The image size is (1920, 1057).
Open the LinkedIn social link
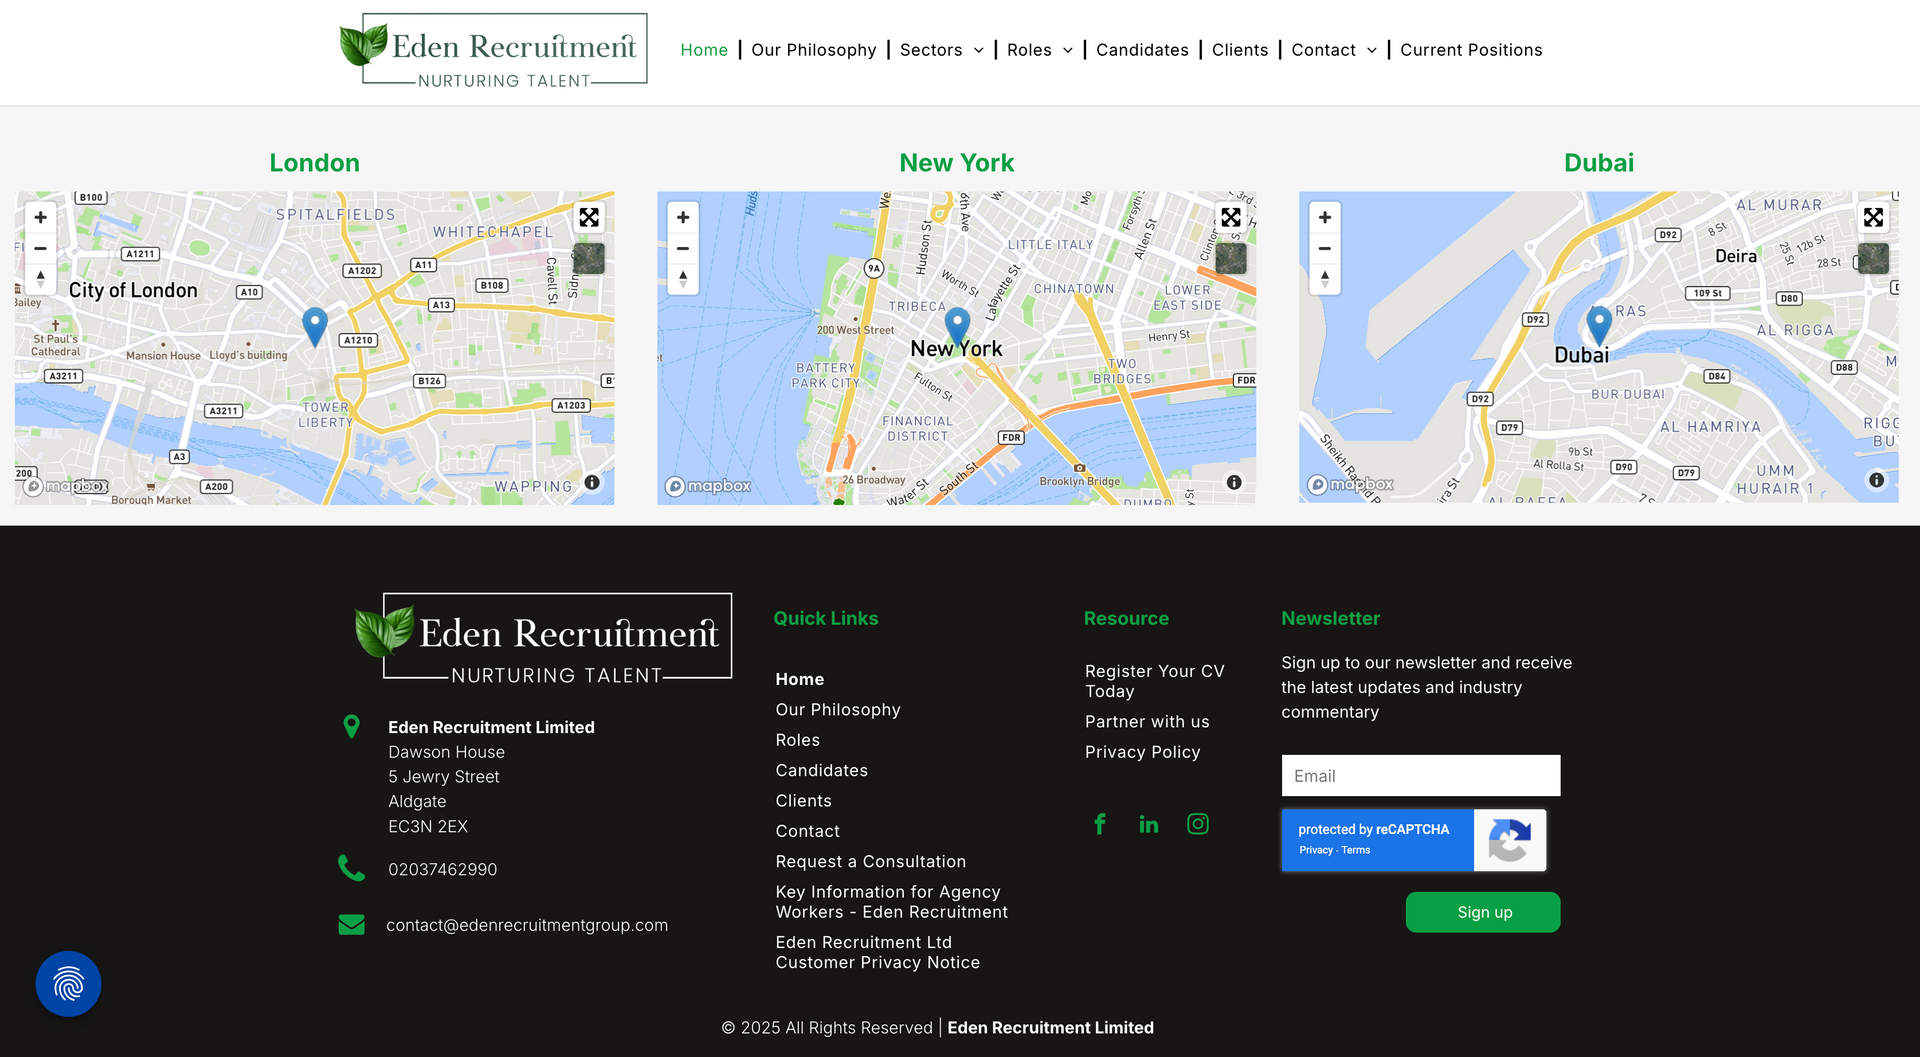tap(1149, 824)
